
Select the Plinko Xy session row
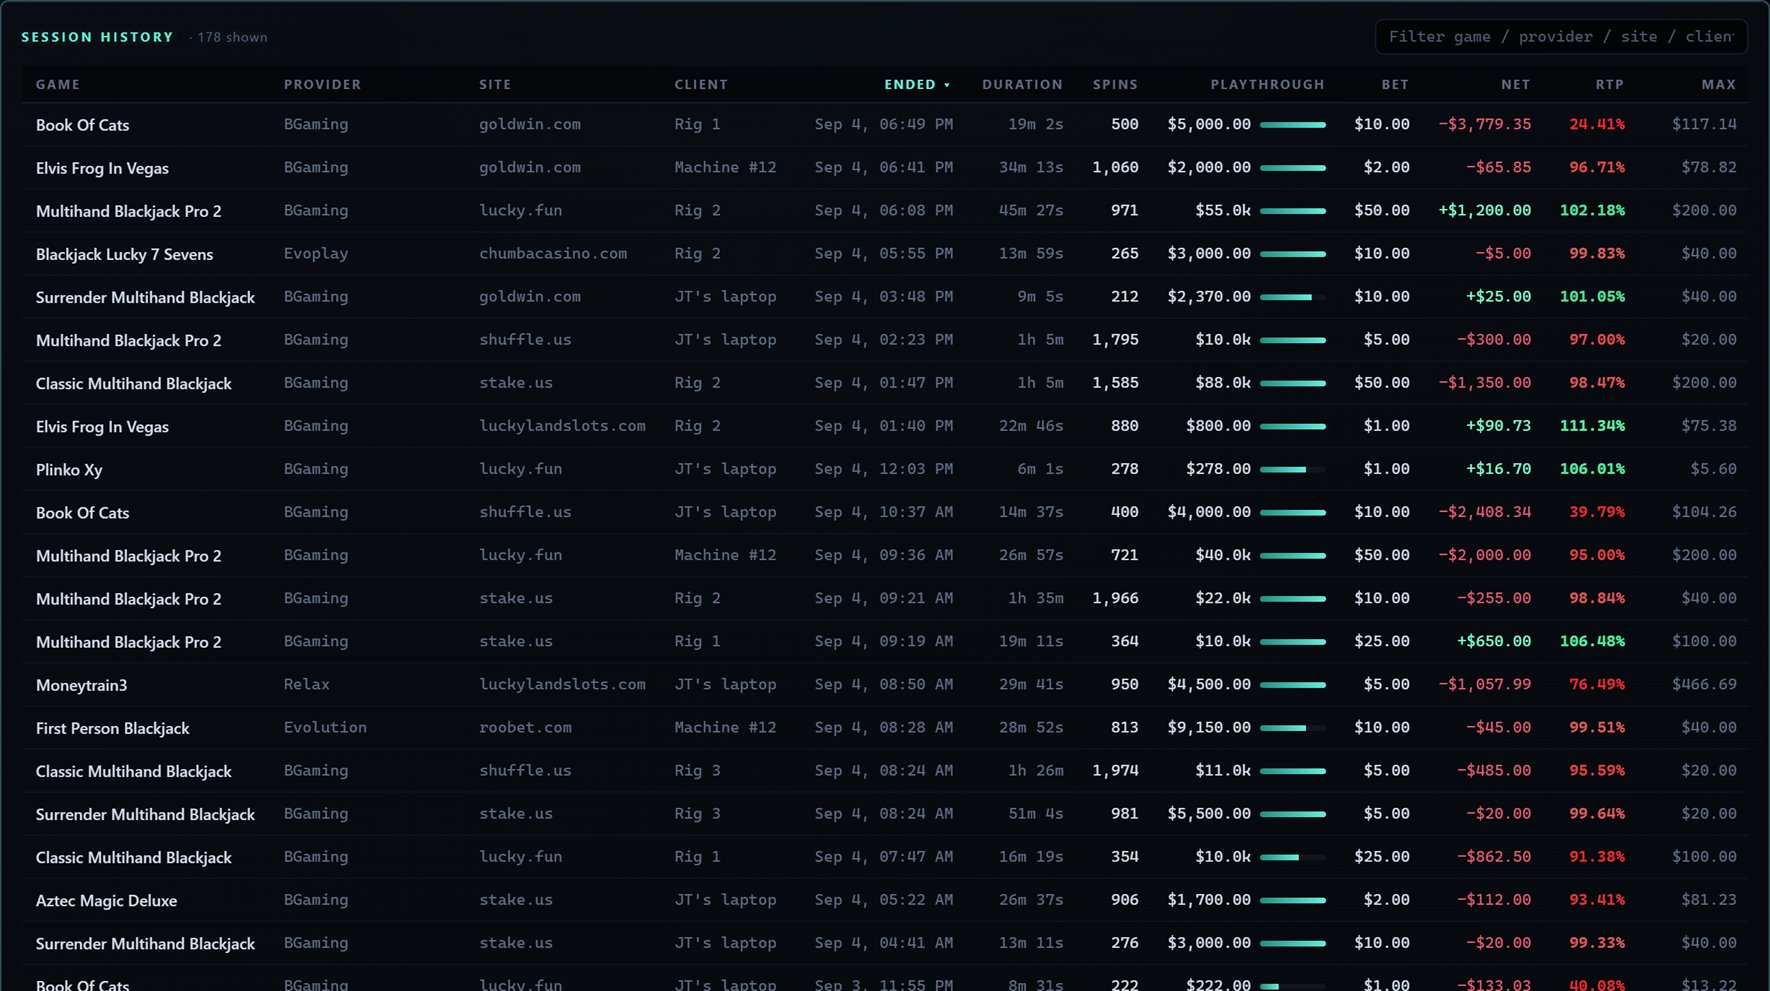pos(885,469)
